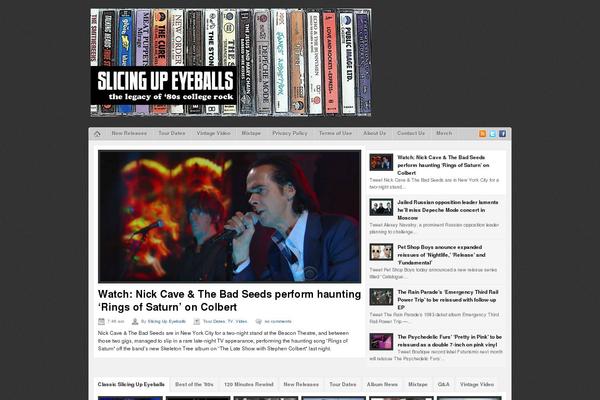Click the calendar icon beside post time
The width and height of the screenshot is (600, 400).
tap(101, 322)
